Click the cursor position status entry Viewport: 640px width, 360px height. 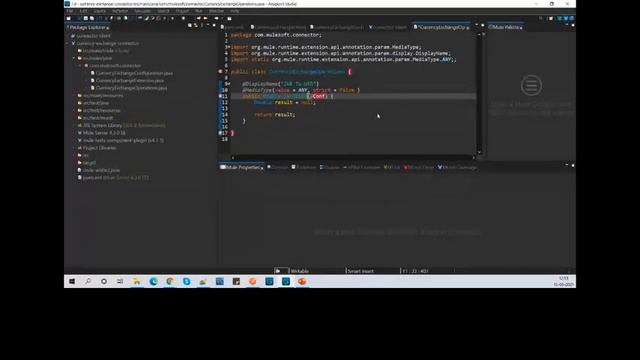tap(415, 271)
